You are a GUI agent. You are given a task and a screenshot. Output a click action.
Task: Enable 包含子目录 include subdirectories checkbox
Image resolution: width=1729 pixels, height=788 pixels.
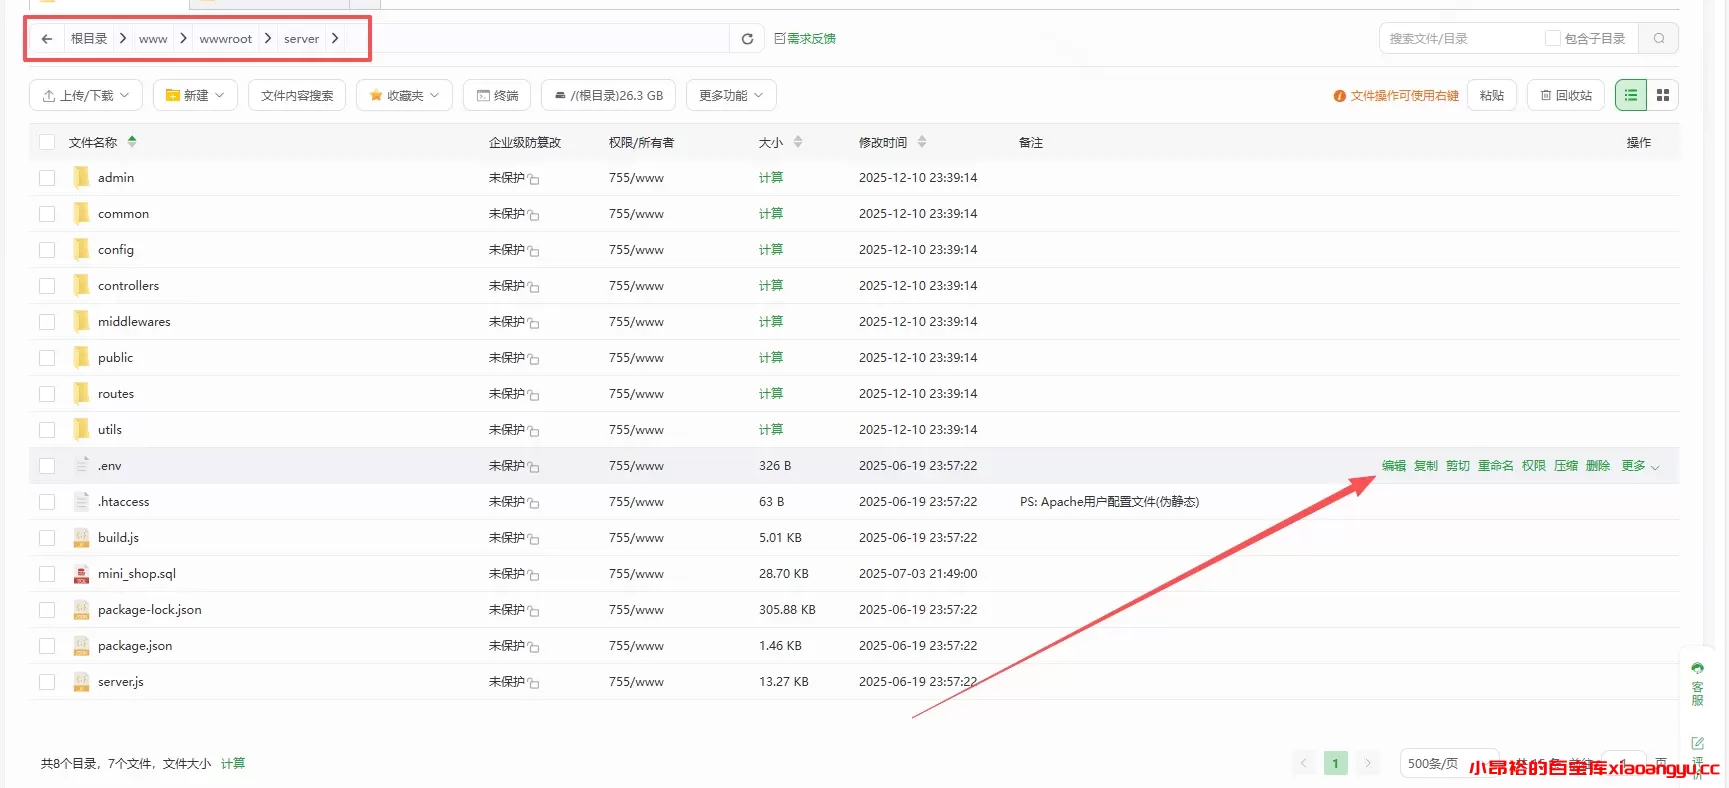click(x=1553, y=38)
